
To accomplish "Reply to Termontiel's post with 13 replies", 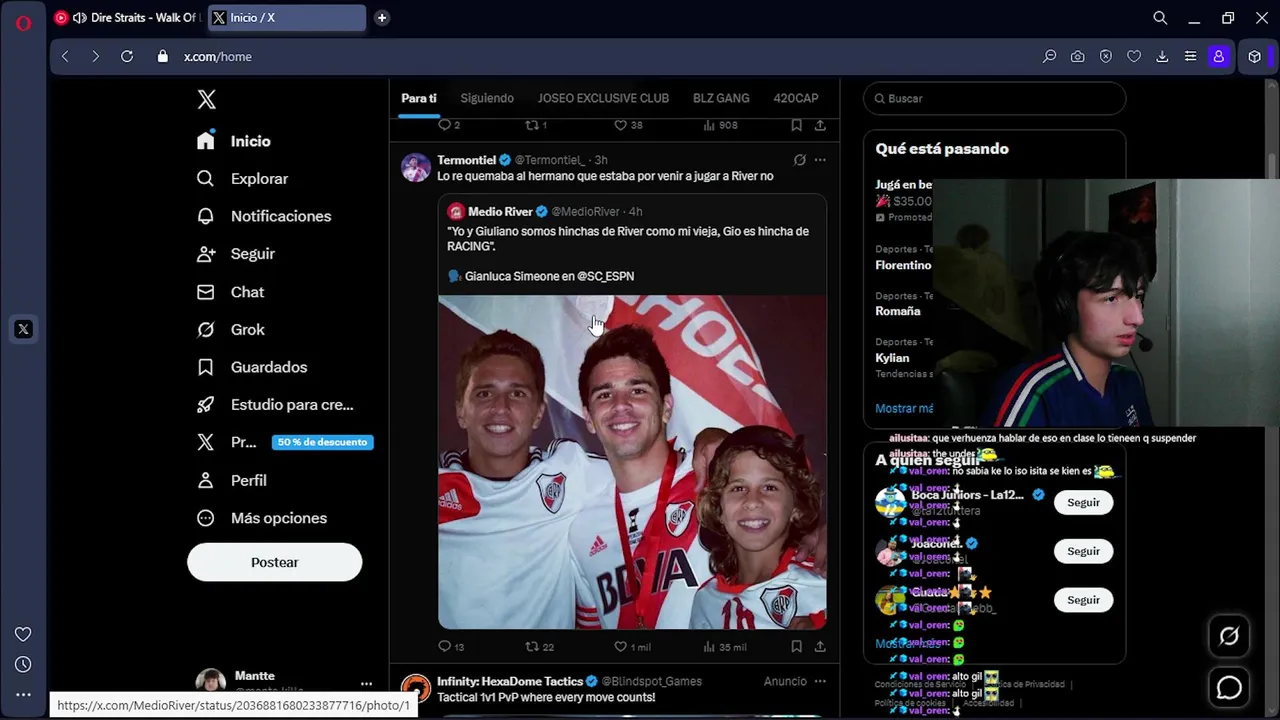I will click(x=451, y=647).
